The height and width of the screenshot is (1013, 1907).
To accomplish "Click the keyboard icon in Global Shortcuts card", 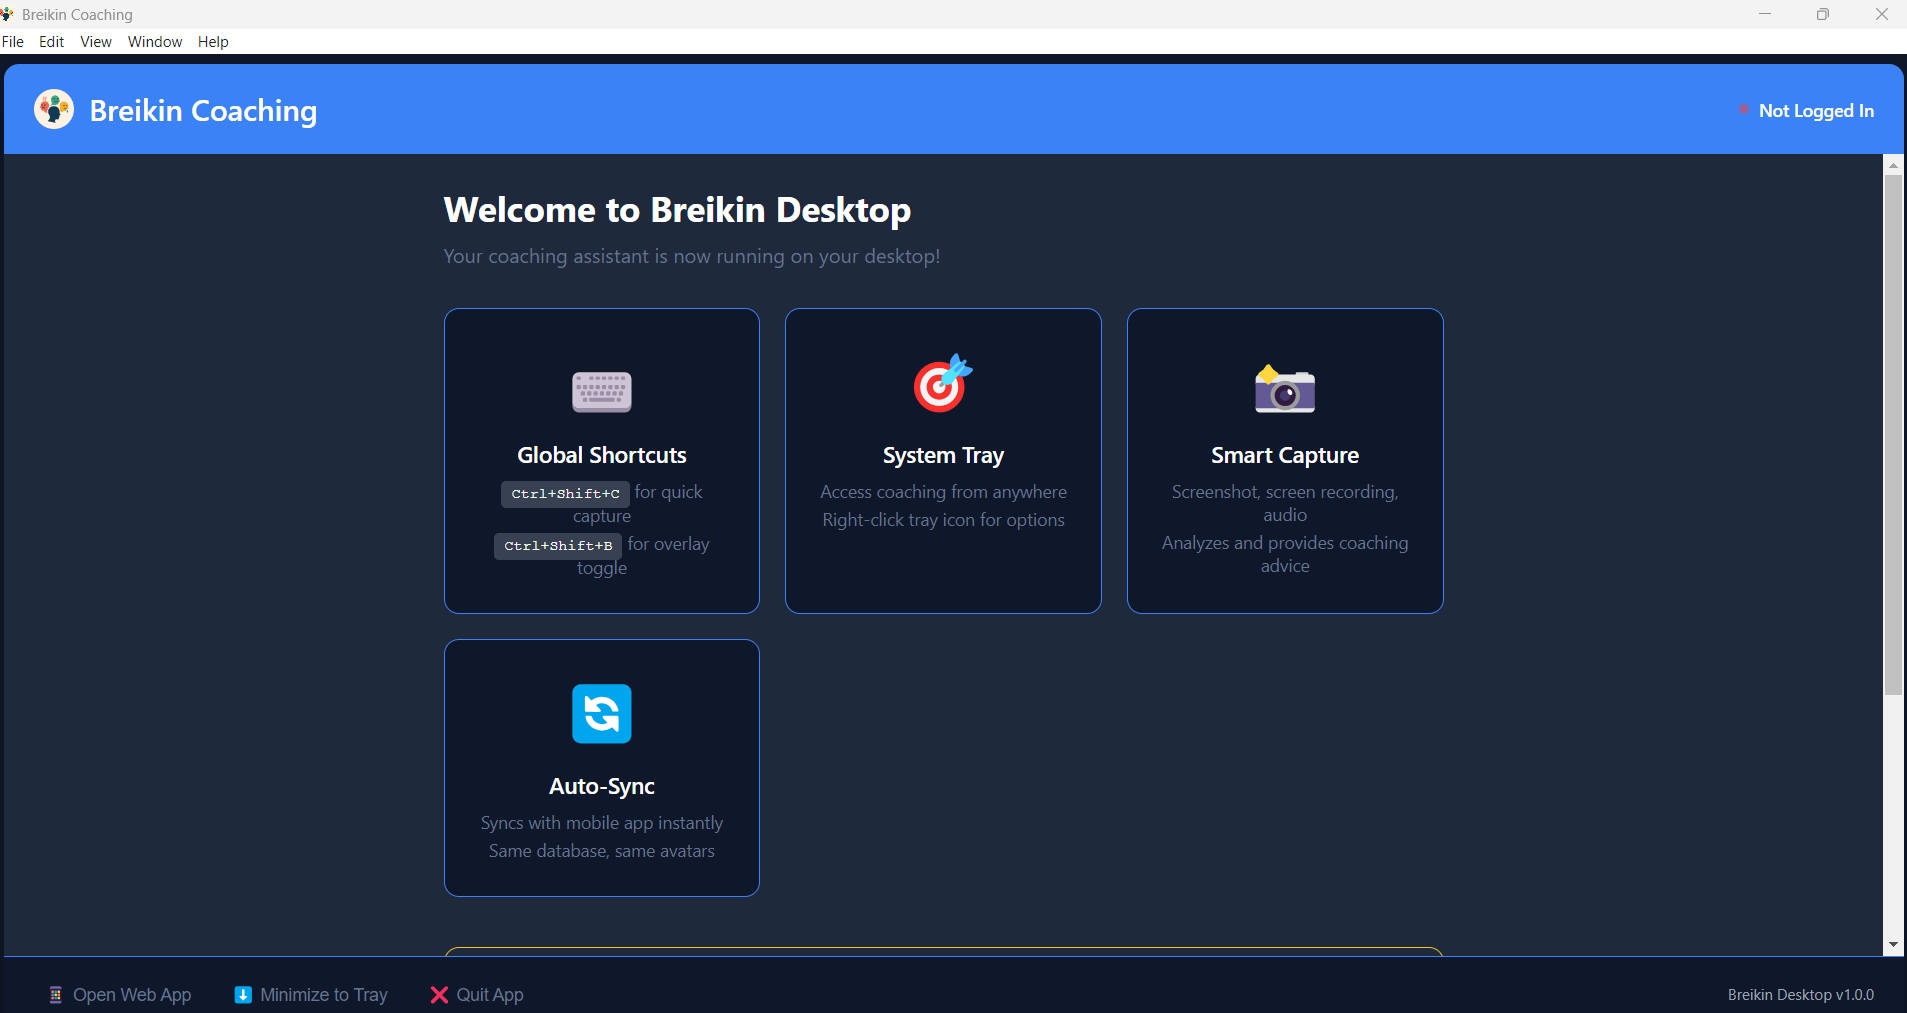I will click(601, 392).
